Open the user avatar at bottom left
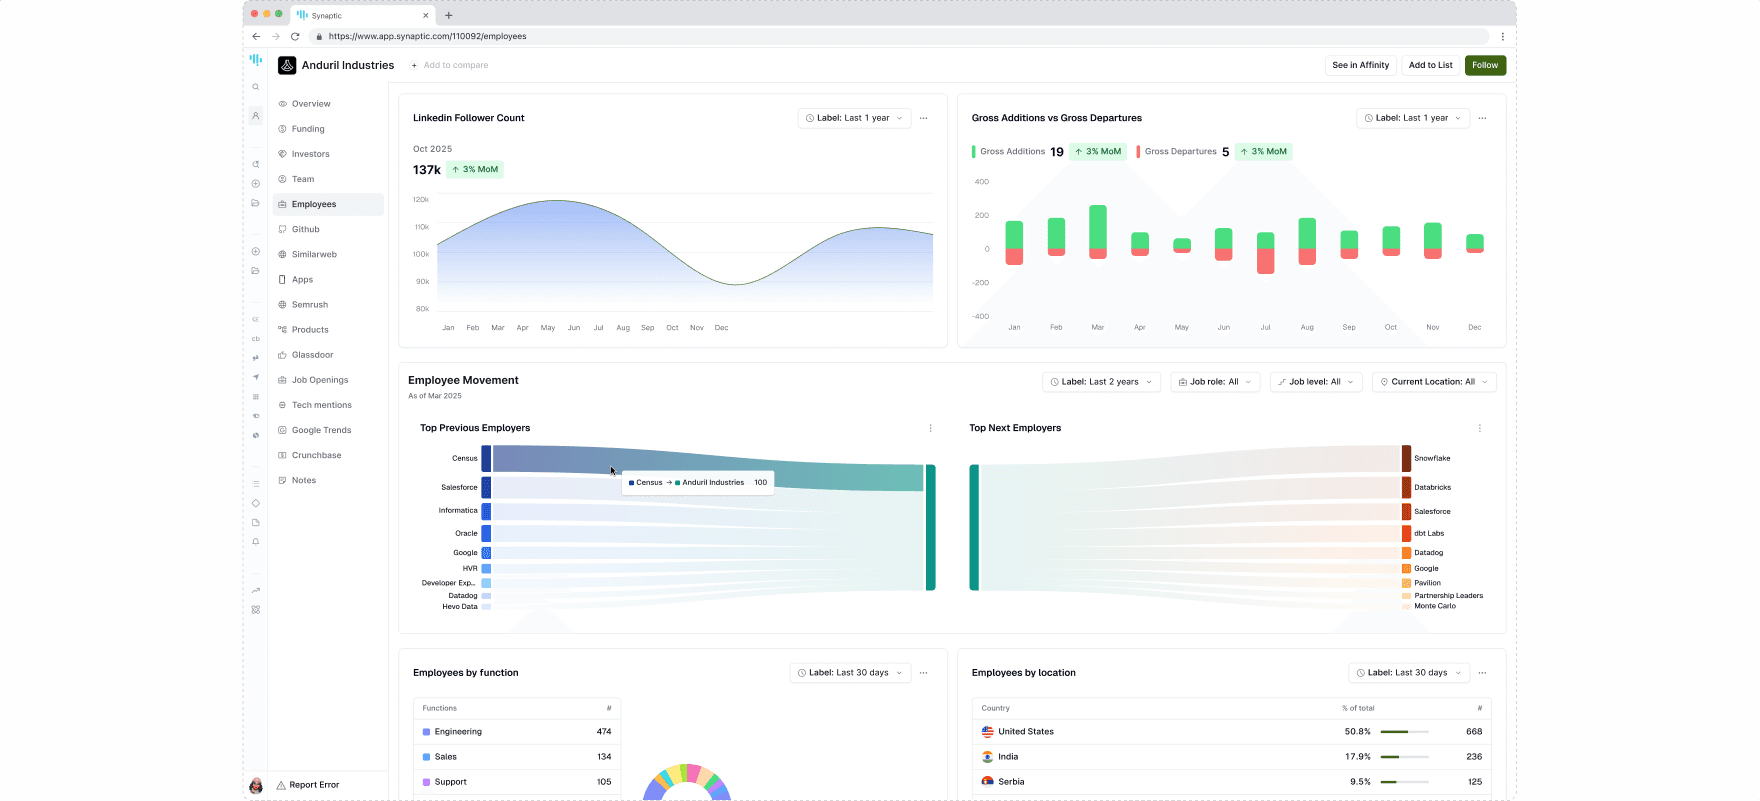The width and height of the screenshot is (1760, 801). 256,785
